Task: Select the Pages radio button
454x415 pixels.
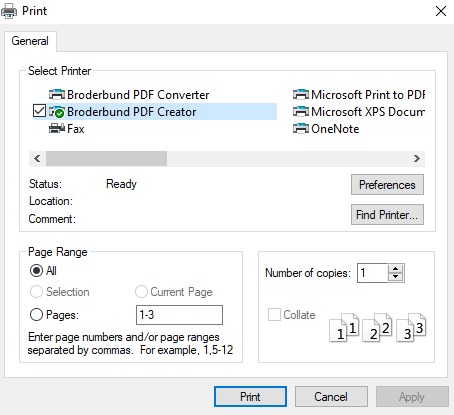Action: [x=36, y=315]
